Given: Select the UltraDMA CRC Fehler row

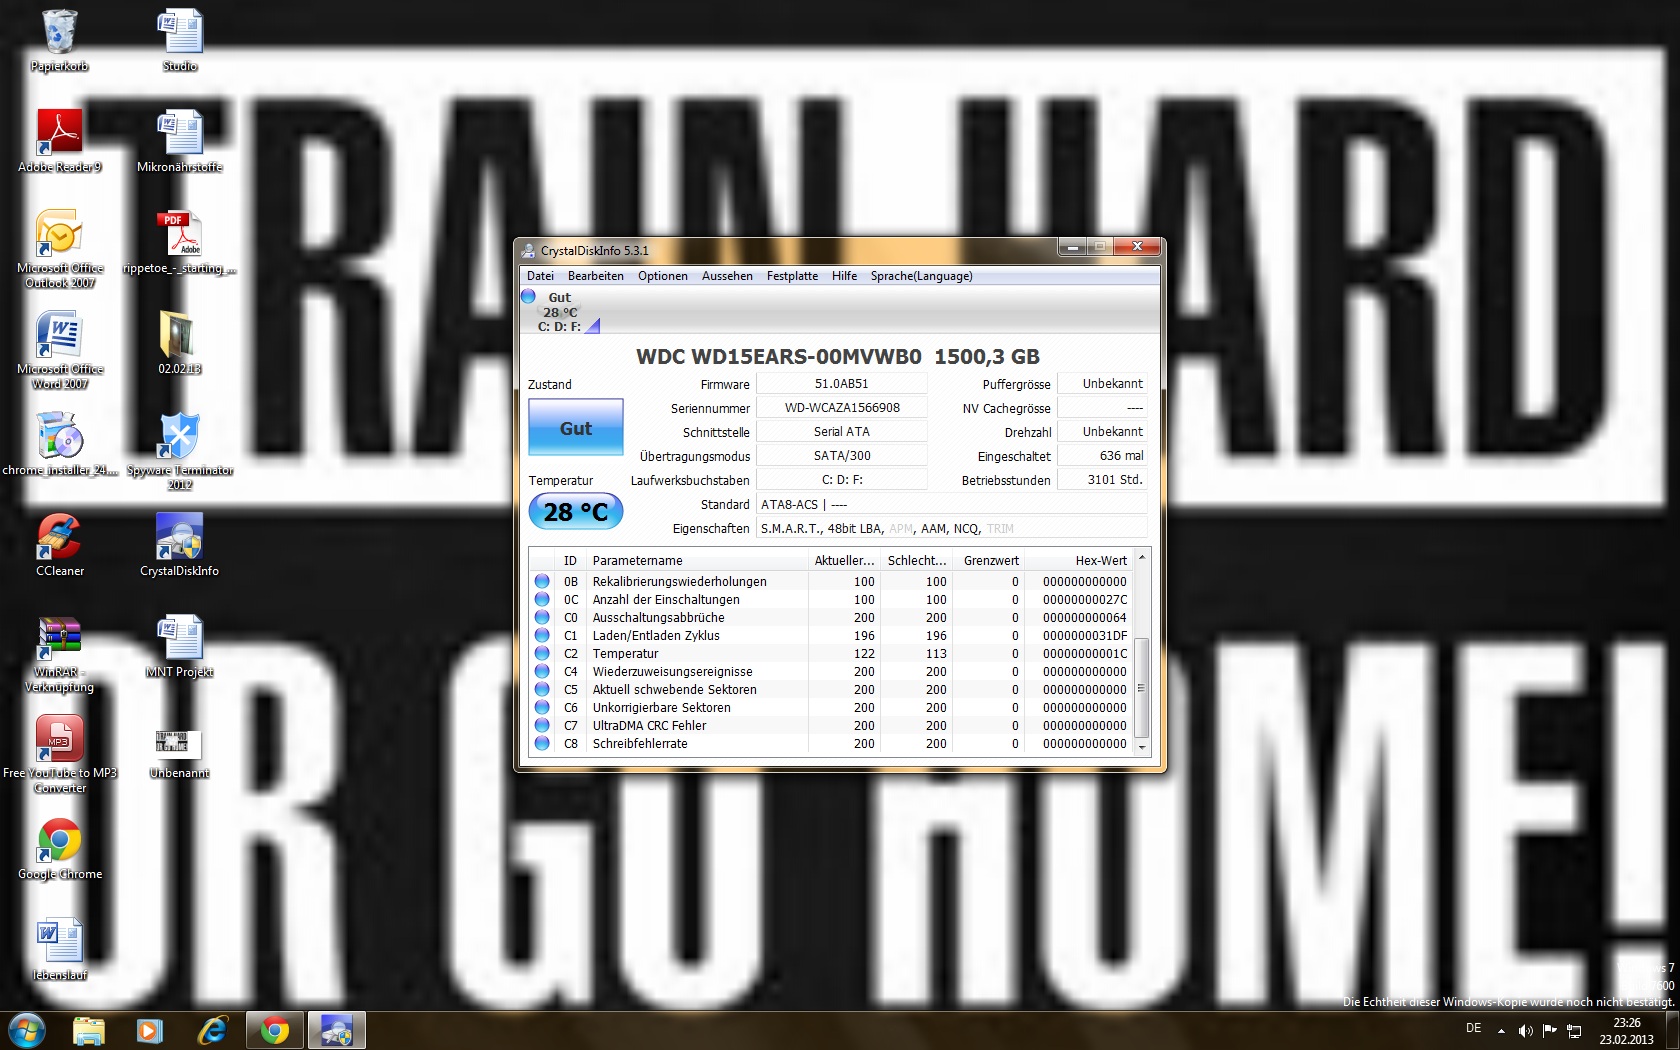Looking at the screenshot, I should click(x=832, y=726).
